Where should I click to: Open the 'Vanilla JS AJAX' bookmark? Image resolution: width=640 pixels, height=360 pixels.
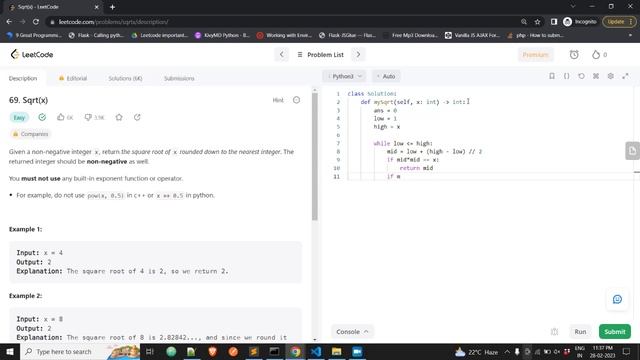pyautogui.click(x=472, y=36)
